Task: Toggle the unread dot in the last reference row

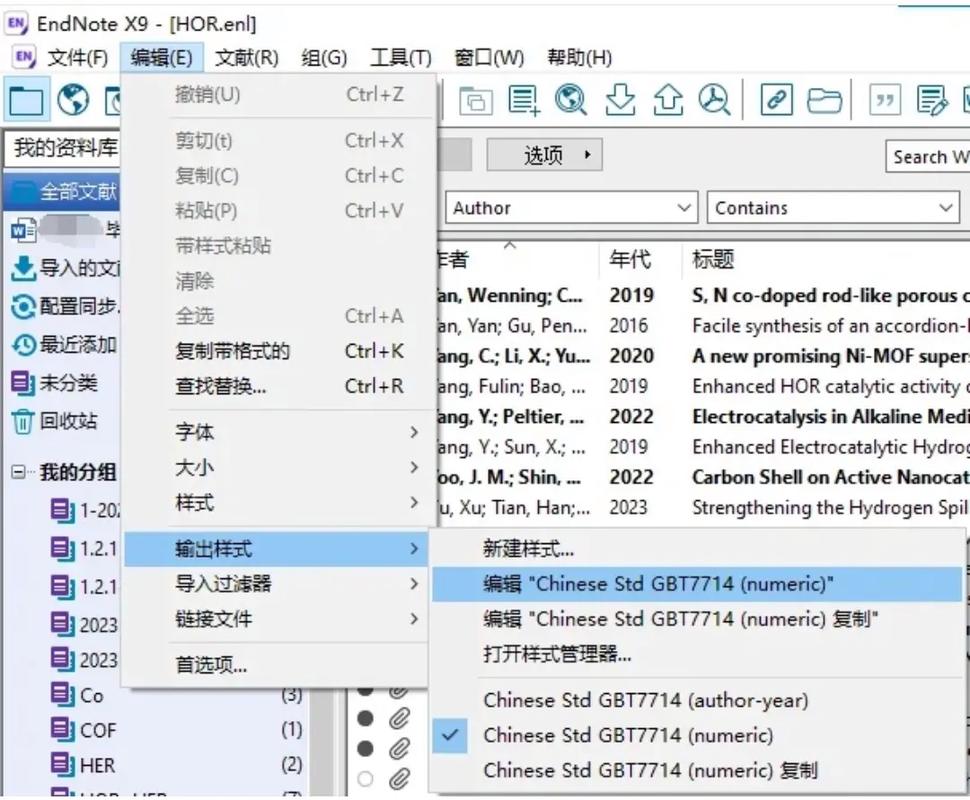Action: [366, 778]
